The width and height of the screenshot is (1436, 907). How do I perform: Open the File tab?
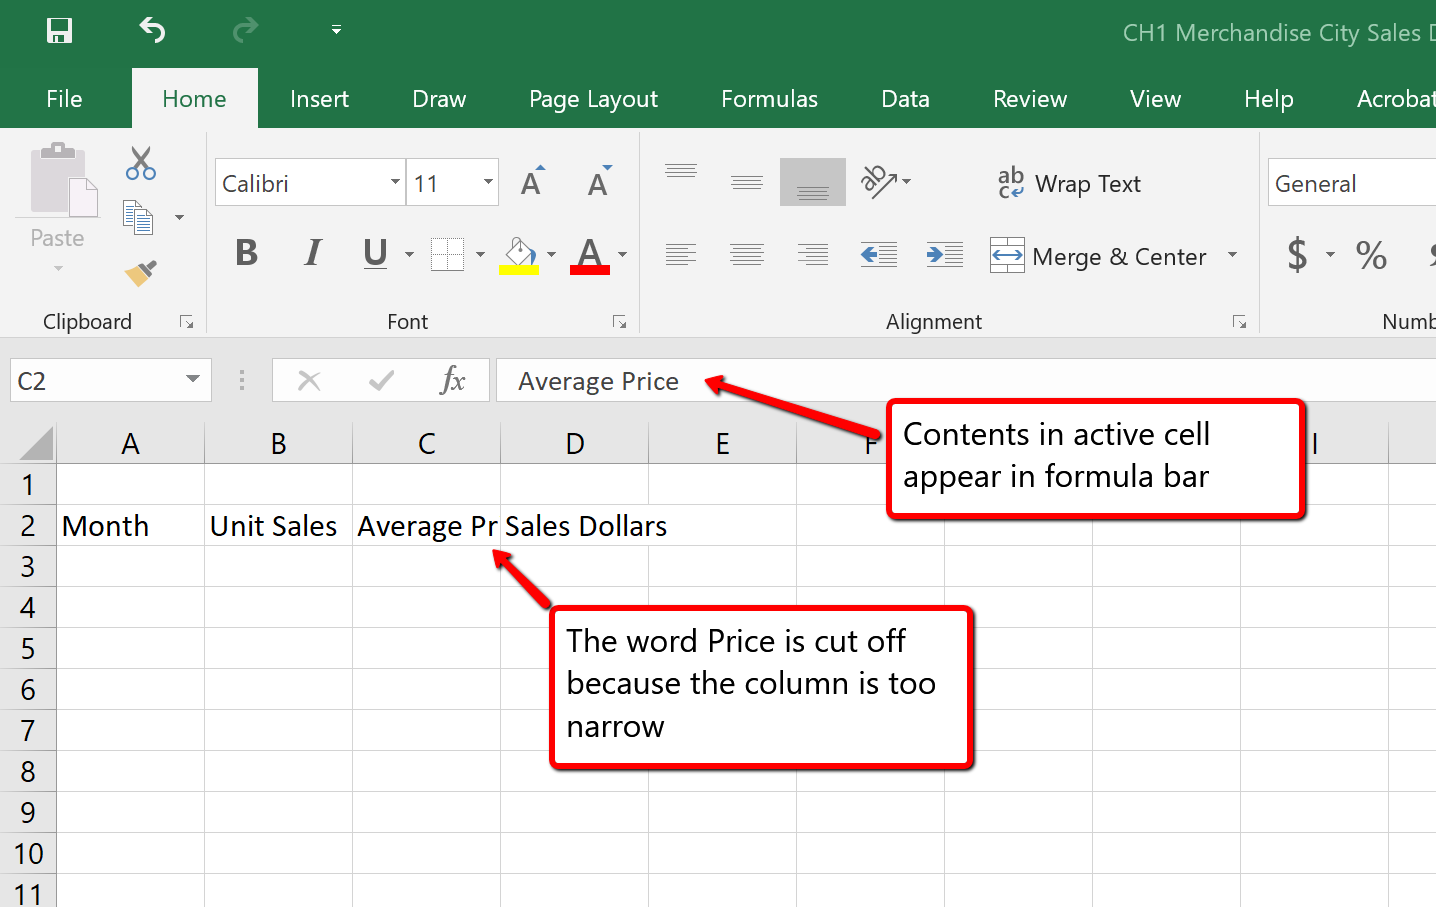pyautogui.click(x=64, y=99)
